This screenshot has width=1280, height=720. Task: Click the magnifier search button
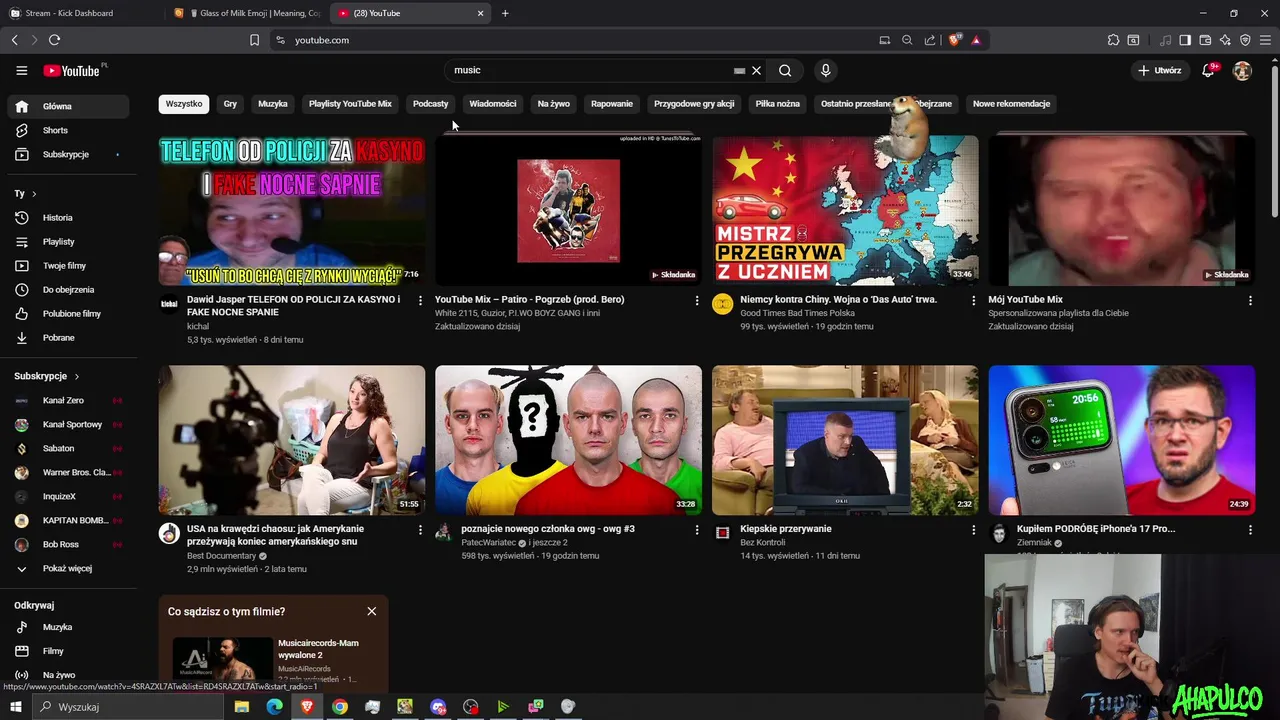(x=785, y=70)
